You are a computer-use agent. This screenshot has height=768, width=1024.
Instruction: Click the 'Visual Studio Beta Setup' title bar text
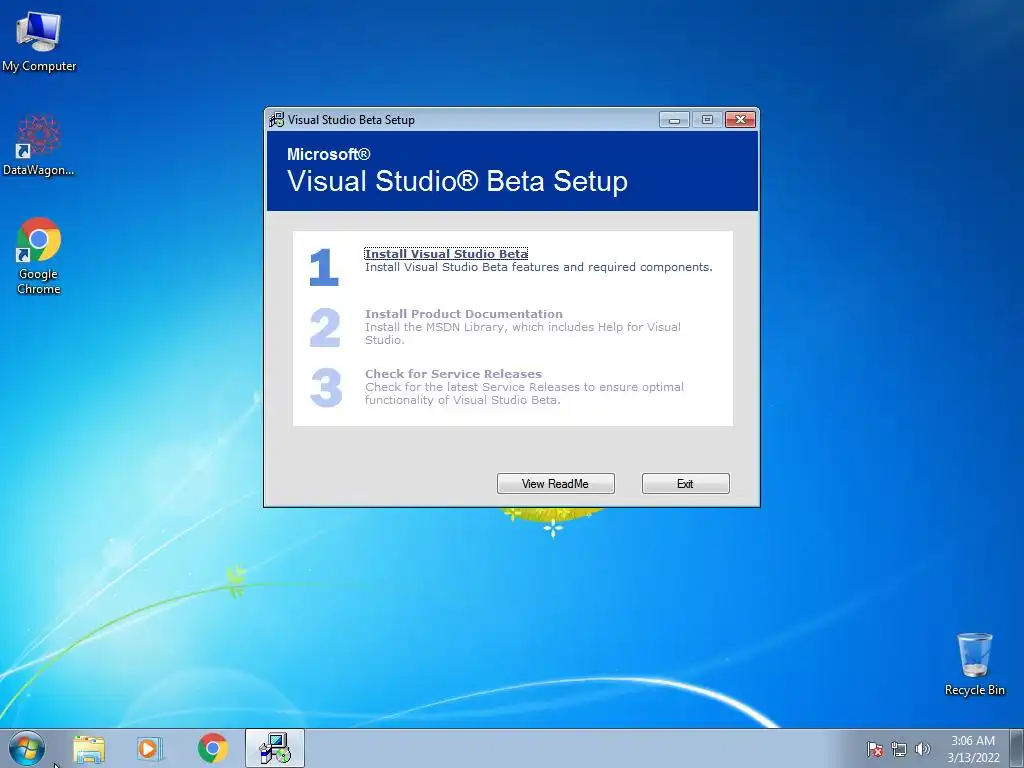tap(351, 120)
